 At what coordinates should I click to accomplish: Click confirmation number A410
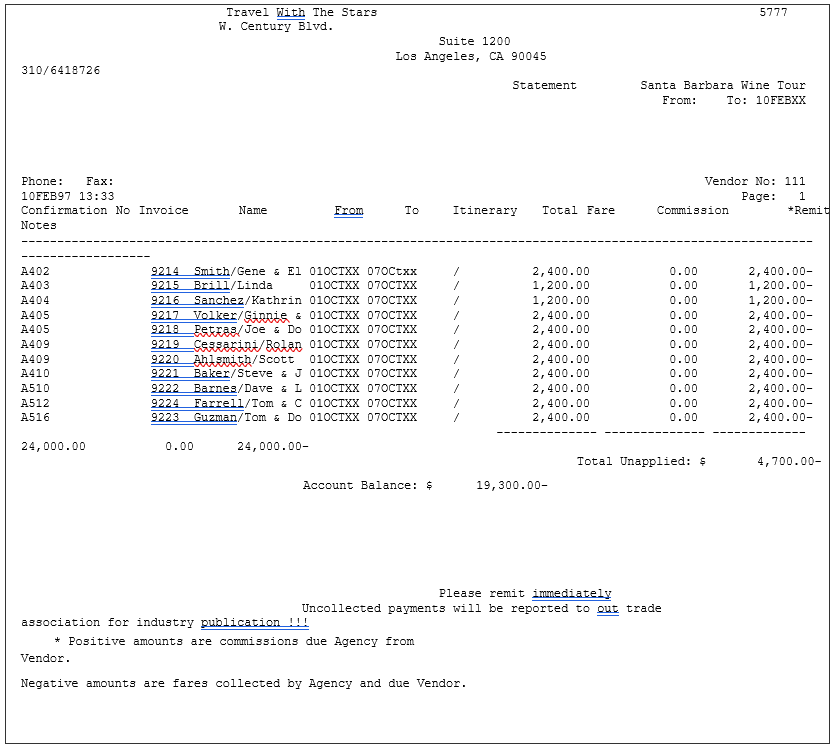(35, 374)
